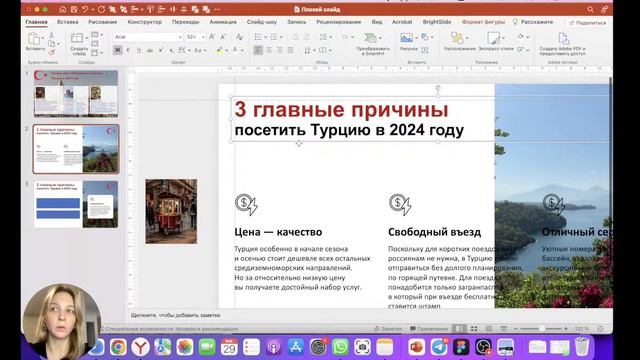Click the Format Painter brush icon
This screenshot has width=640, height=360.
[51, 52]
